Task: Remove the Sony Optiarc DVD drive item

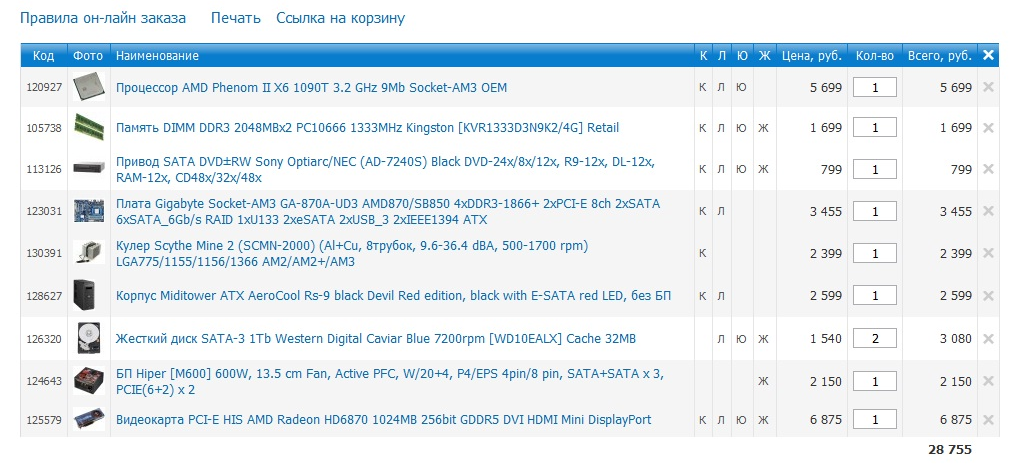Action: point(988,169)
